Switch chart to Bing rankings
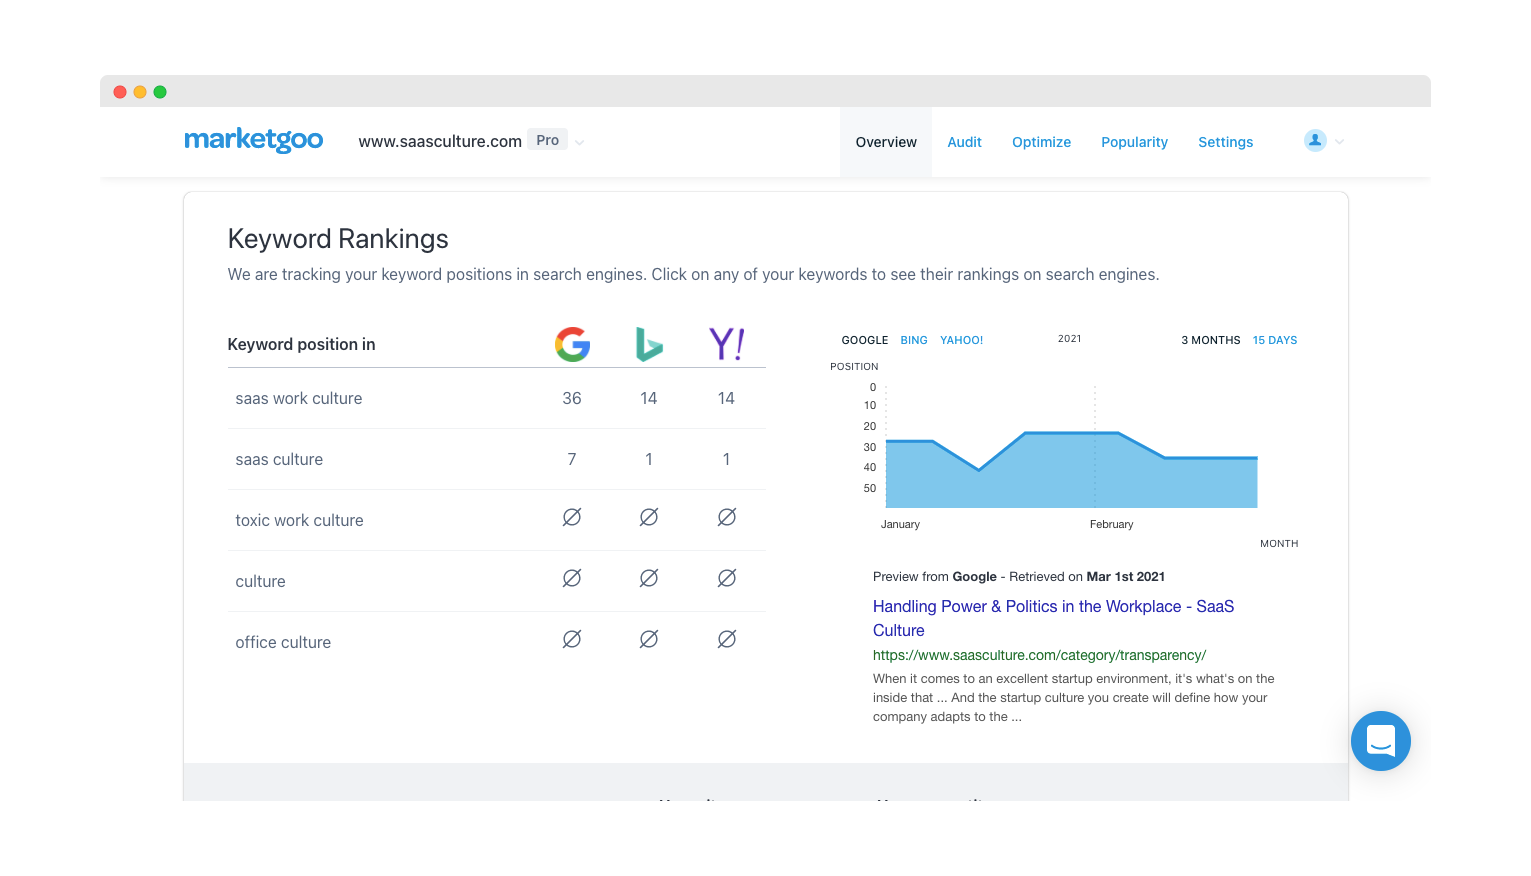The image size is (1531, 876). [913, 340]
